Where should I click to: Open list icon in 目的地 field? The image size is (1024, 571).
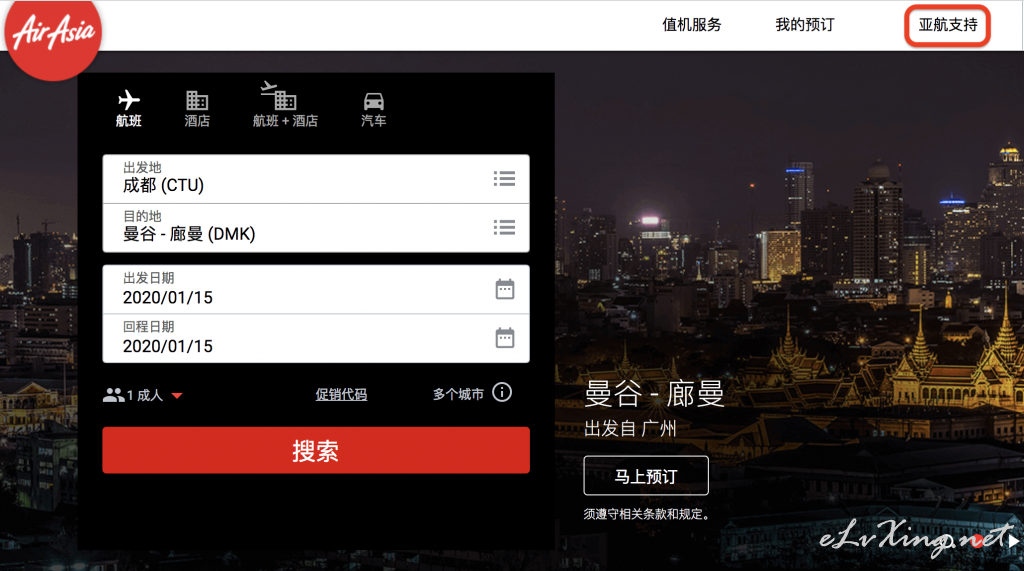pos(504,227)
